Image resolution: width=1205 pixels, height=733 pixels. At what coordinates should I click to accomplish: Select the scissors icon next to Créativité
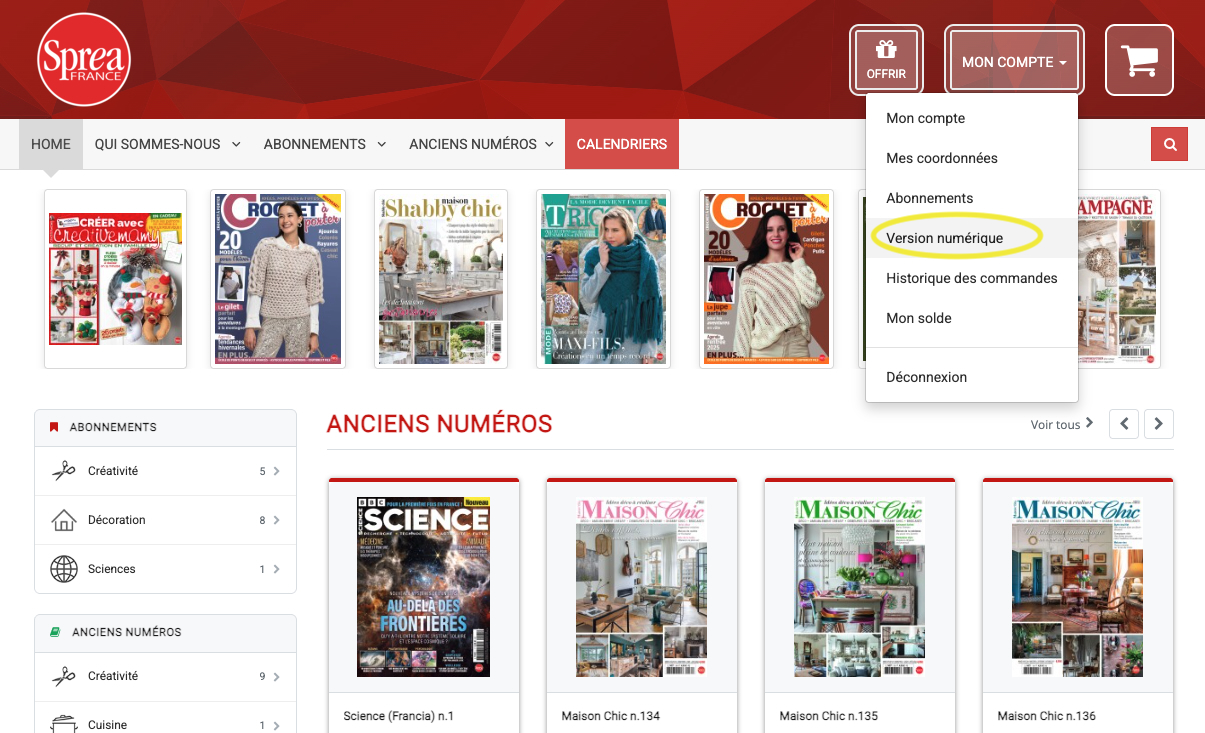pyautogui.click(x=64, y=470)
